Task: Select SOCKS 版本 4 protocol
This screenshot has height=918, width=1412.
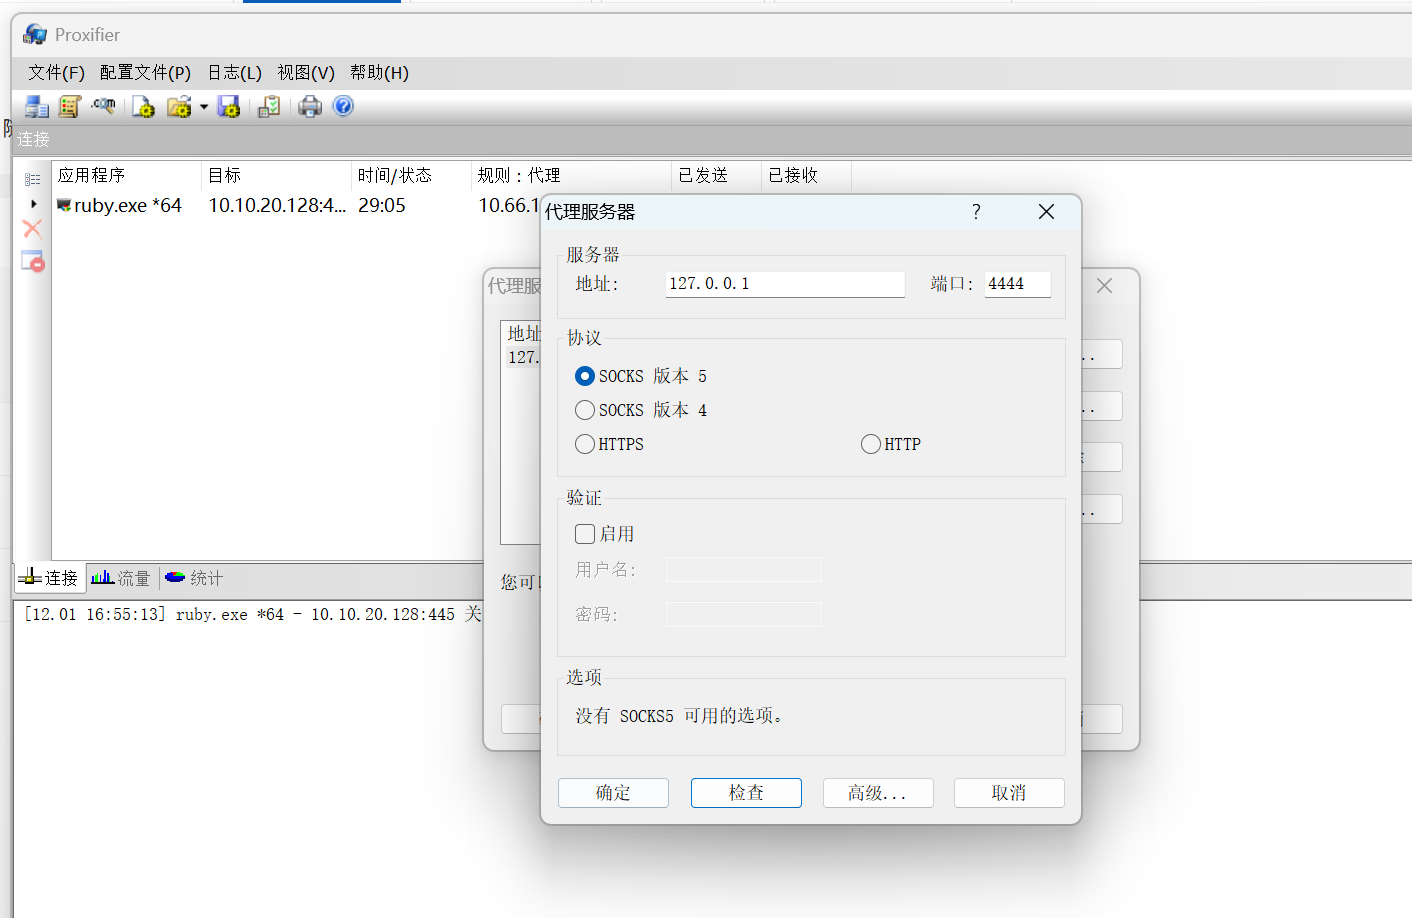Action: point(641,410)
